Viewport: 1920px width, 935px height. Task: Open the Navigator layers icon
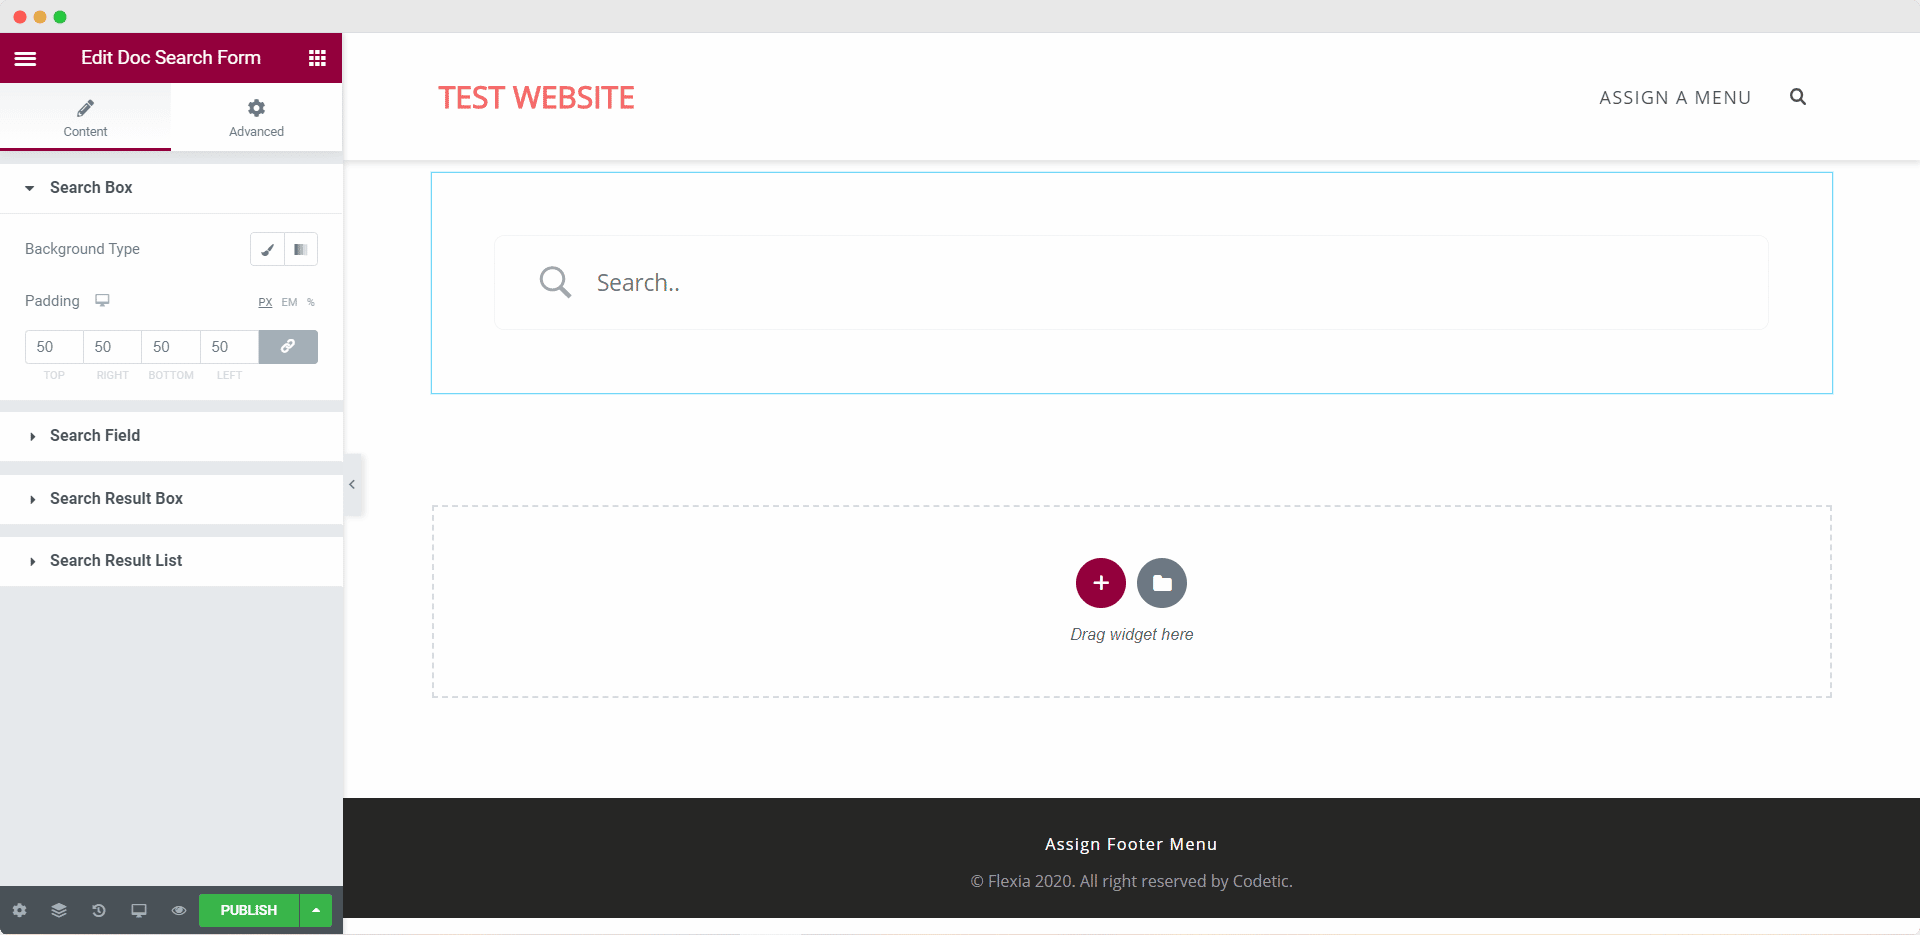pos(59,910)
